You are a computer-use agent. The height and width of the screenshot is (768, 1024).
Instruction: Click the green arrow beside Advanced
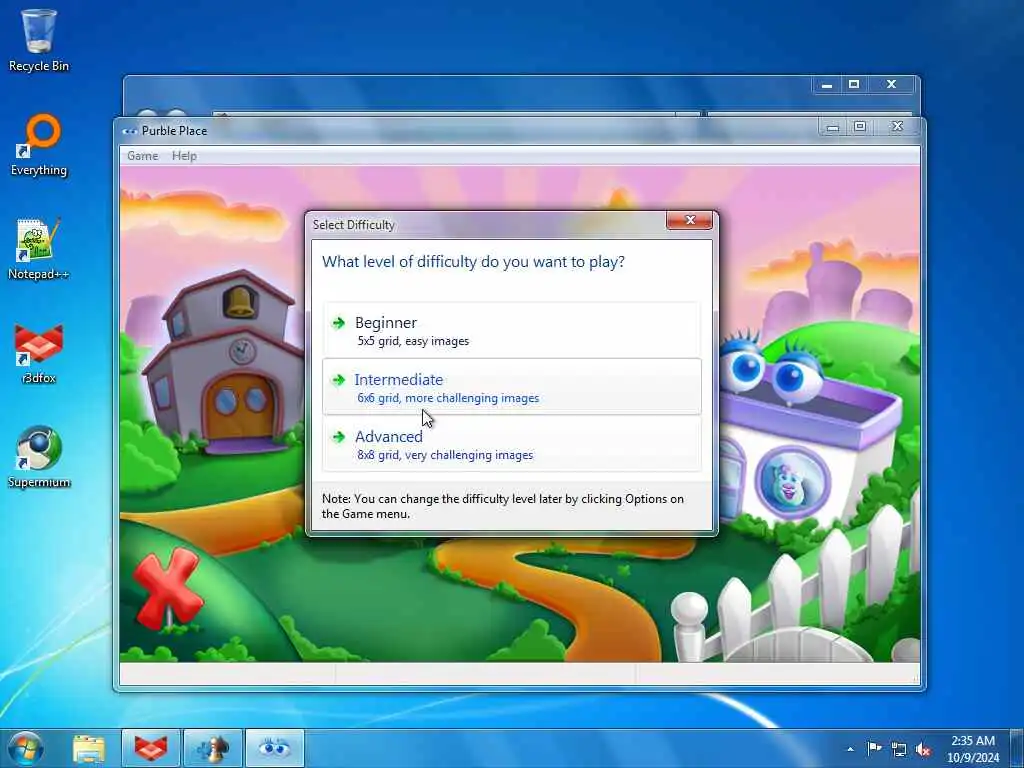338,437
